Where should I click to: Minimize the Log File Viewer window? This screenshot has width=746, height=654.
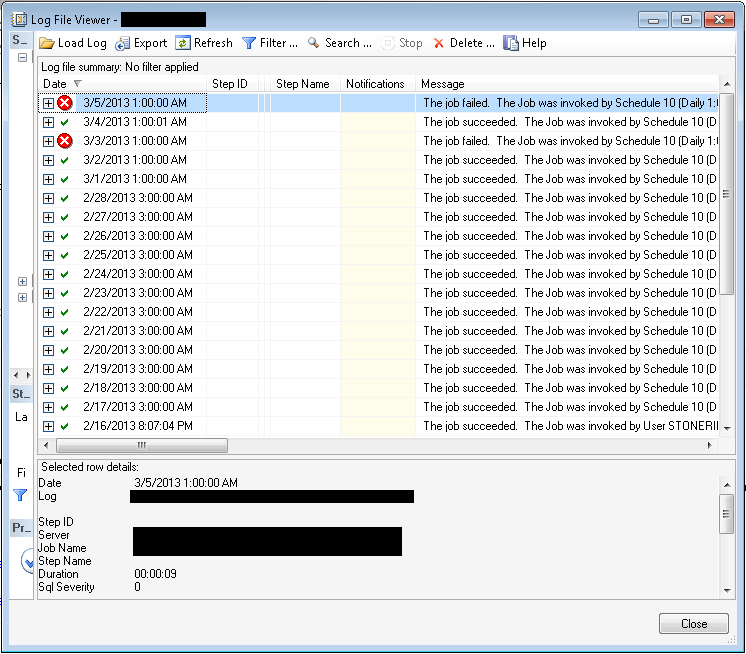point(653,20)
